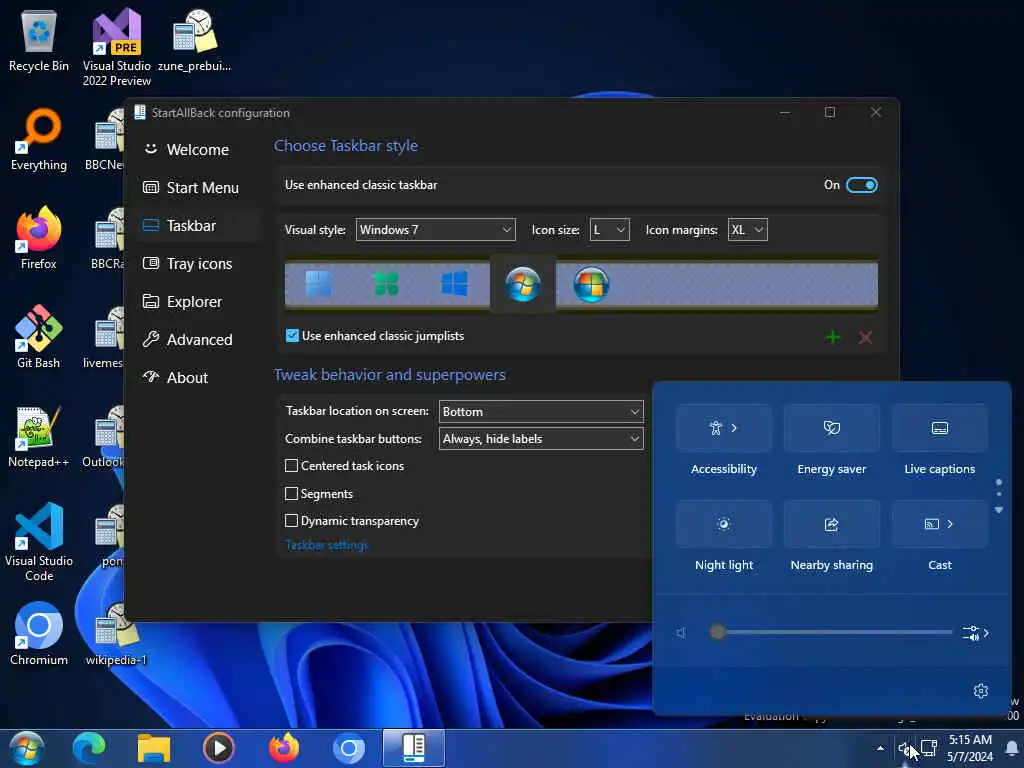Image resolution: width=1024 pixels, height=768 pixels.
Task: Open Taskbar location on screen dropdown
Action: point(541,411)
